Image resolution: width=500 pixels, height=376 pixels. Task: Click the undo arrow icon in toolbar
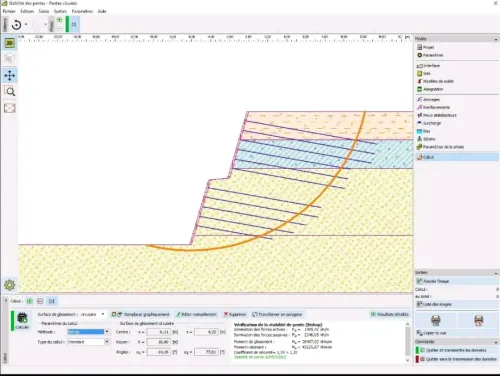(x=16, y=25)
